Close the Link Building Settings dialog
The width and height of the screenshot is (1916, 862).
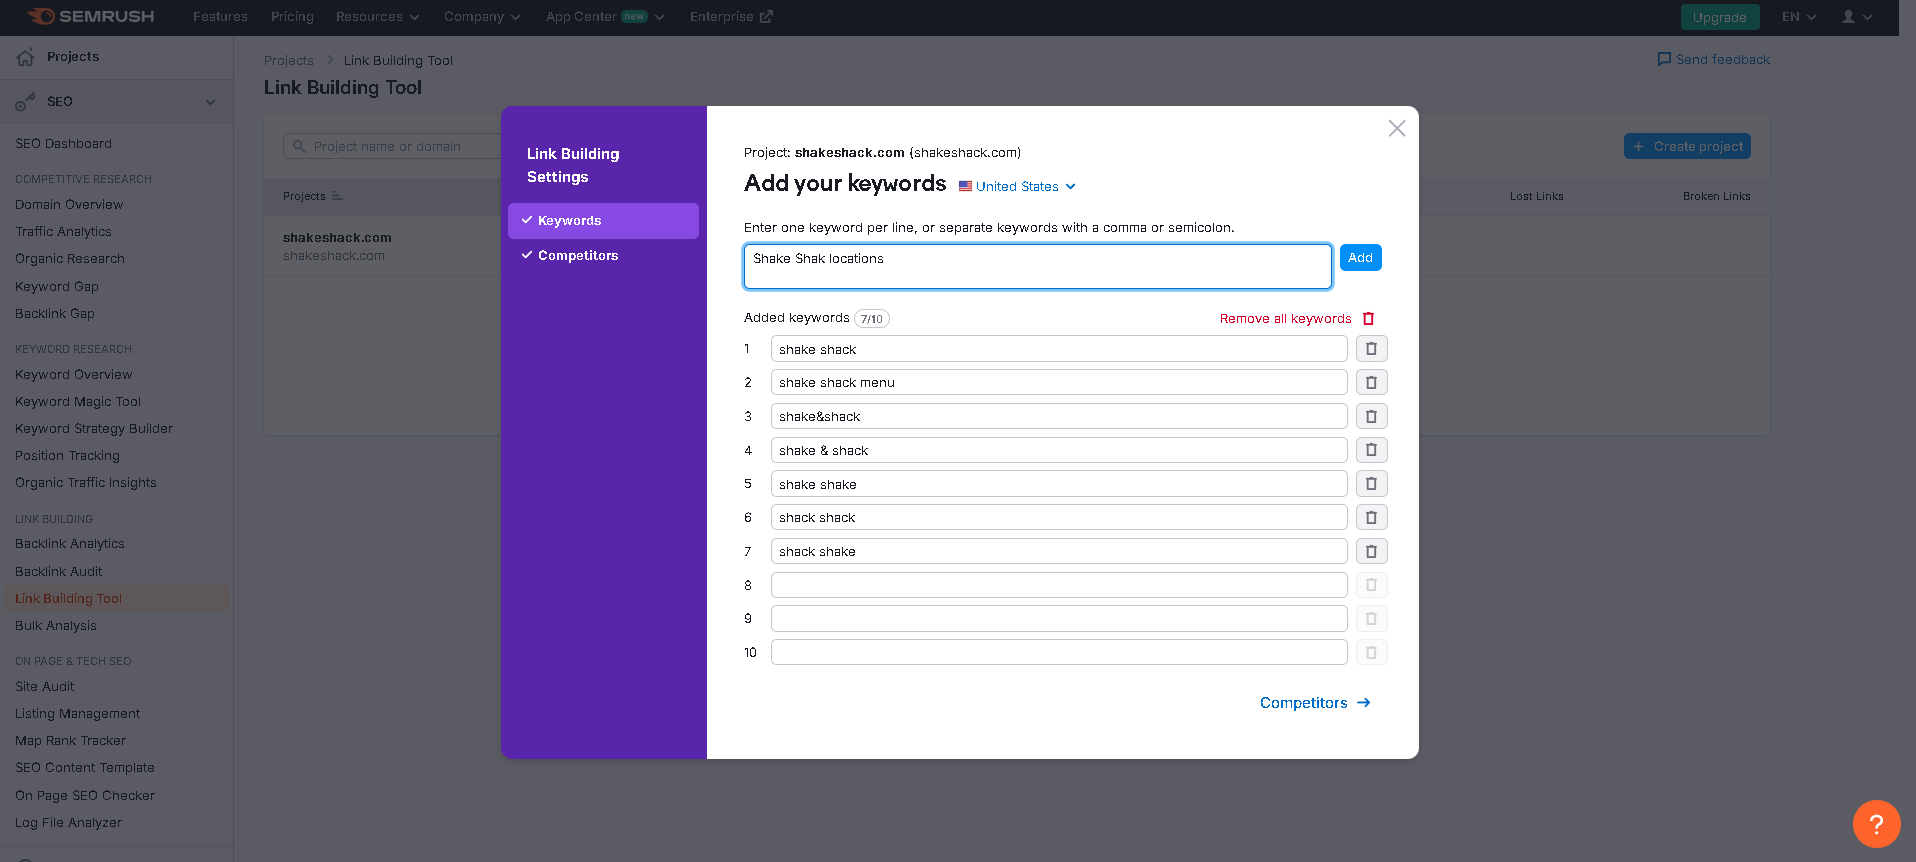point(1397,128)
